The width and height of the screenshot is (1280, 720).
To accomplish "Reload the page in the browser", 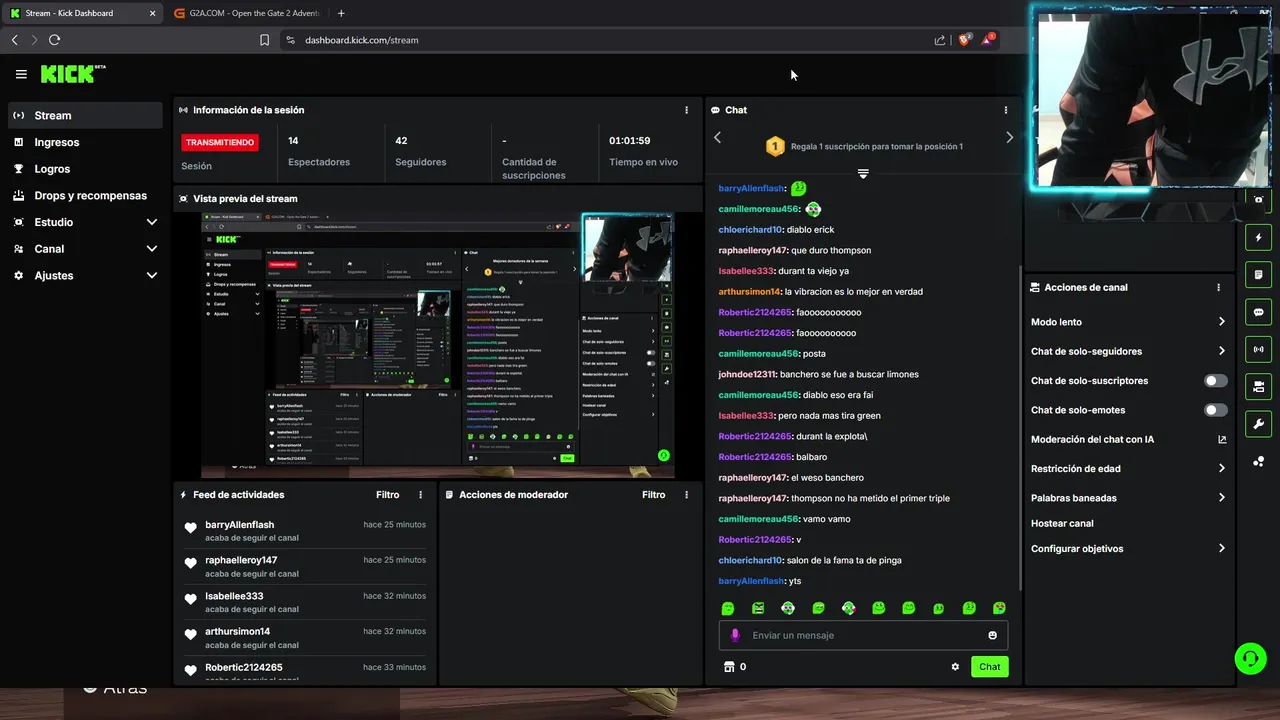I will [x=54, y=40].
